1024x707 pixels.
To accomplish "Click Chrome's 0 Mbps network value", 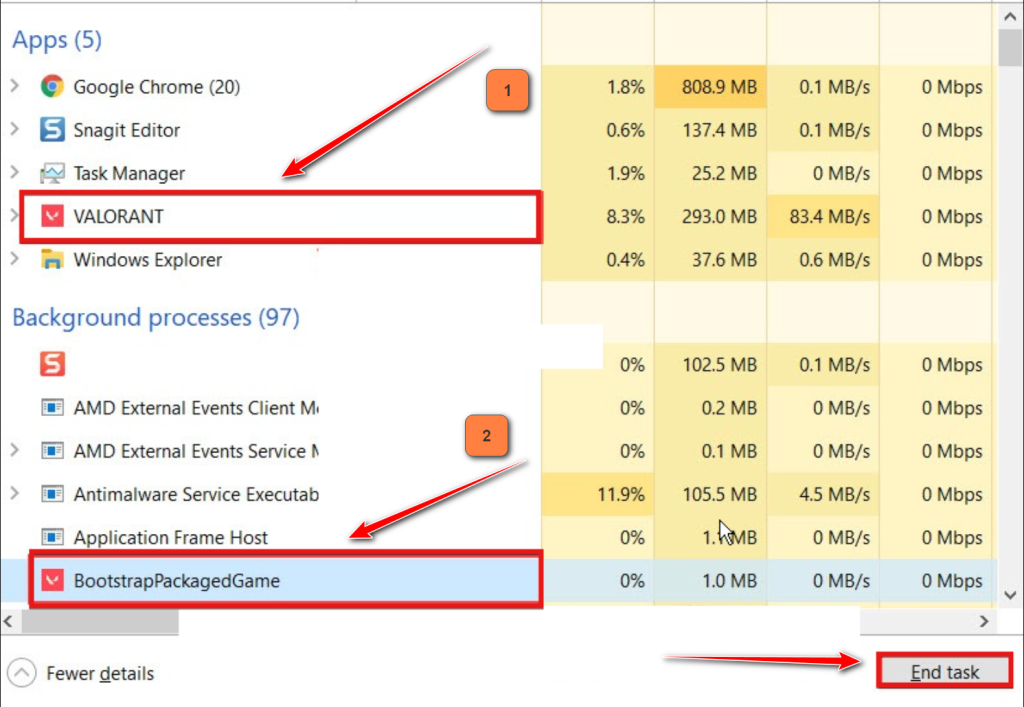I will pyautogui.click(x=952, y=87).
